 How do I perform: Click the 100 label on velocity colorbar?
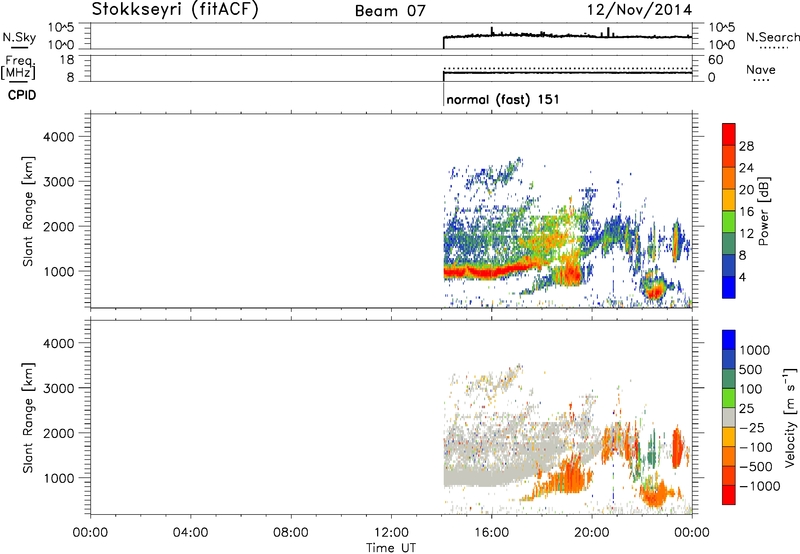pos(750,389)
